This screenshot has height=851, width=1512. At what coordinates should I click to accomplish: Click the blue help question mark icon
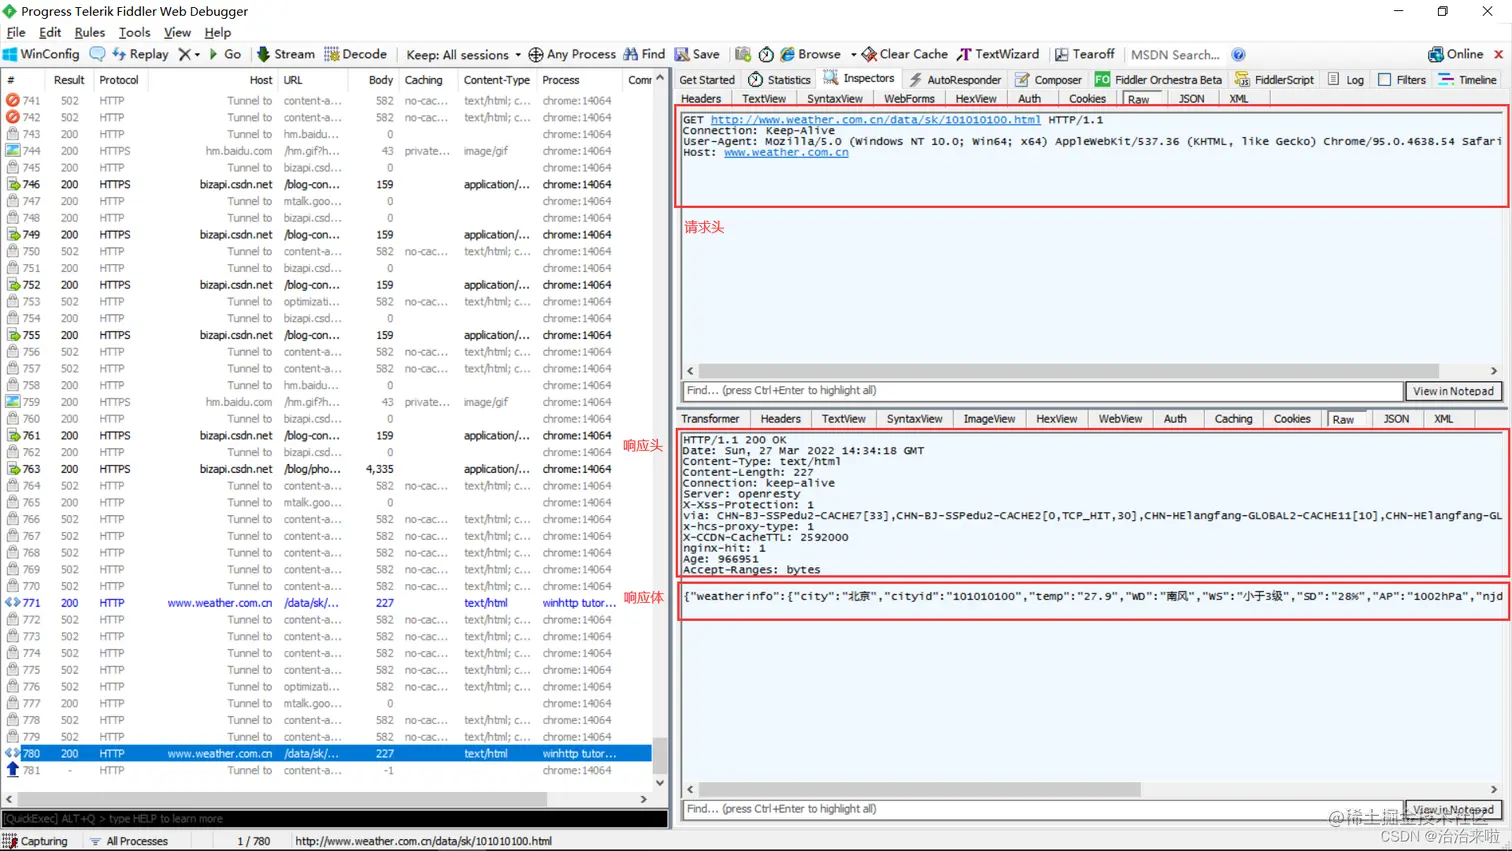coord(1238,54)
